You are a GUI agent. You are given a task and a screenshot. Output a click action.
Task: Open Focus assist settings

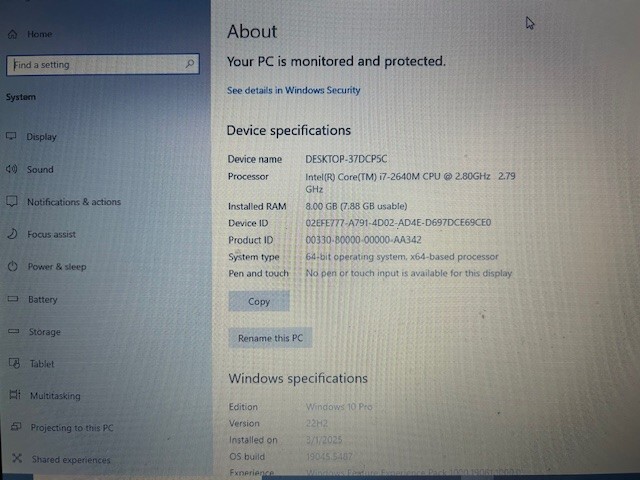[51, 234]
